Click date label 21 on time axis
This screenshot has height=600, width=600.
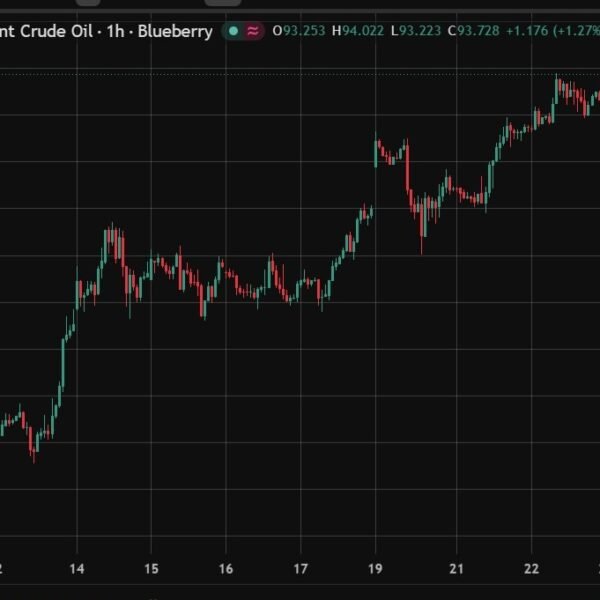click(456, 569)
